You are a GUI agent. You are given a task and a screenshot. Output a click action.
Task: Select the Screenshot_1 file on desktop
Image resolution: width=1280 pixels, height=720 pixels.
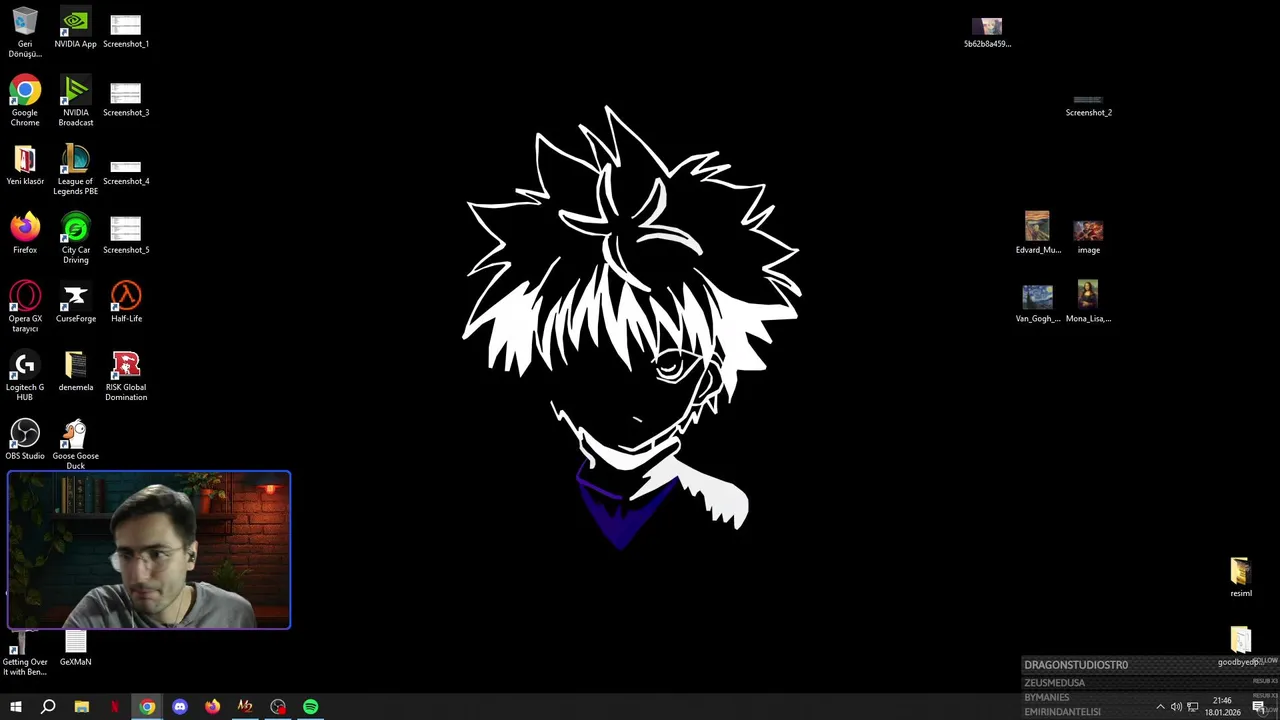[x=126, y=28]
